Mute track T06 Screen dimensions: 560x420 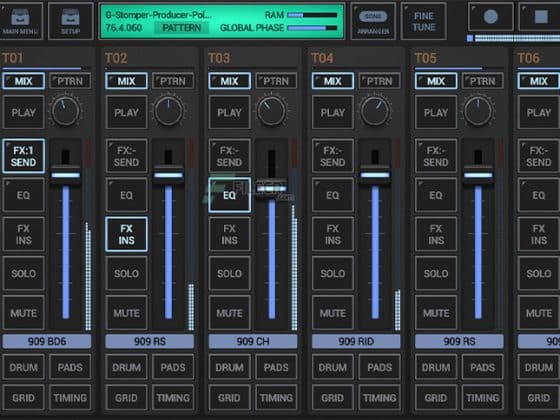(x=539, y=313)
